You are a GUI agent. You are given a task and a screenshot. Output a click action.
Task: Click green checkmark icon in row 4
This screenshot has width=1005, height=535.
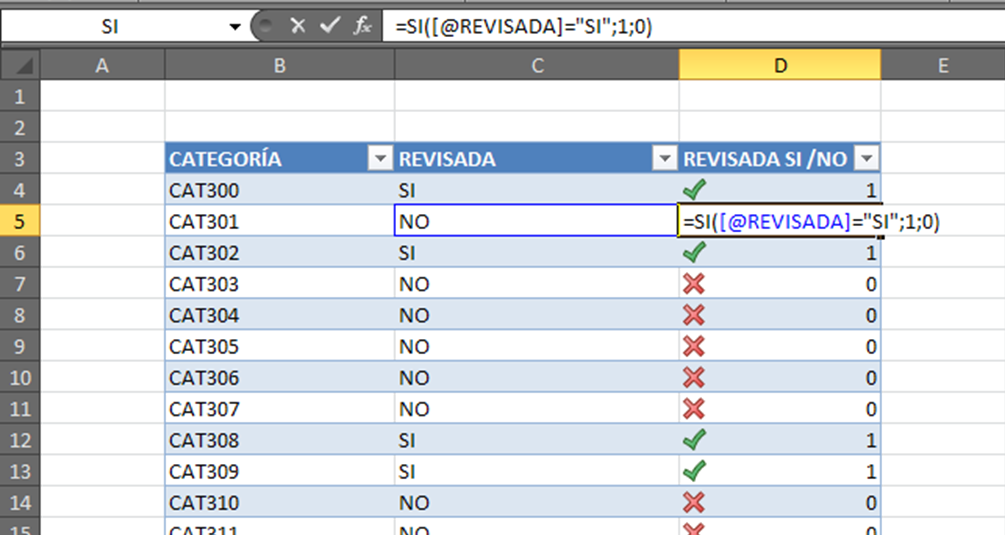[693, 189]
